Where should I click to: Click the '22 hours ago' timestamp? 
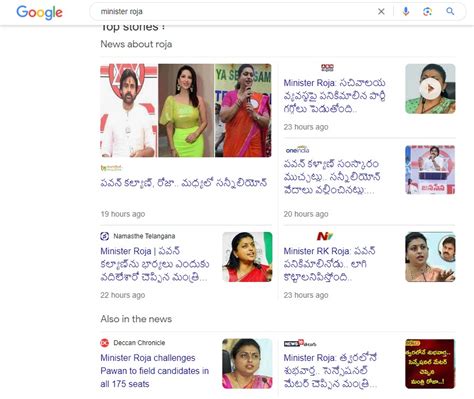click(123, 295)
